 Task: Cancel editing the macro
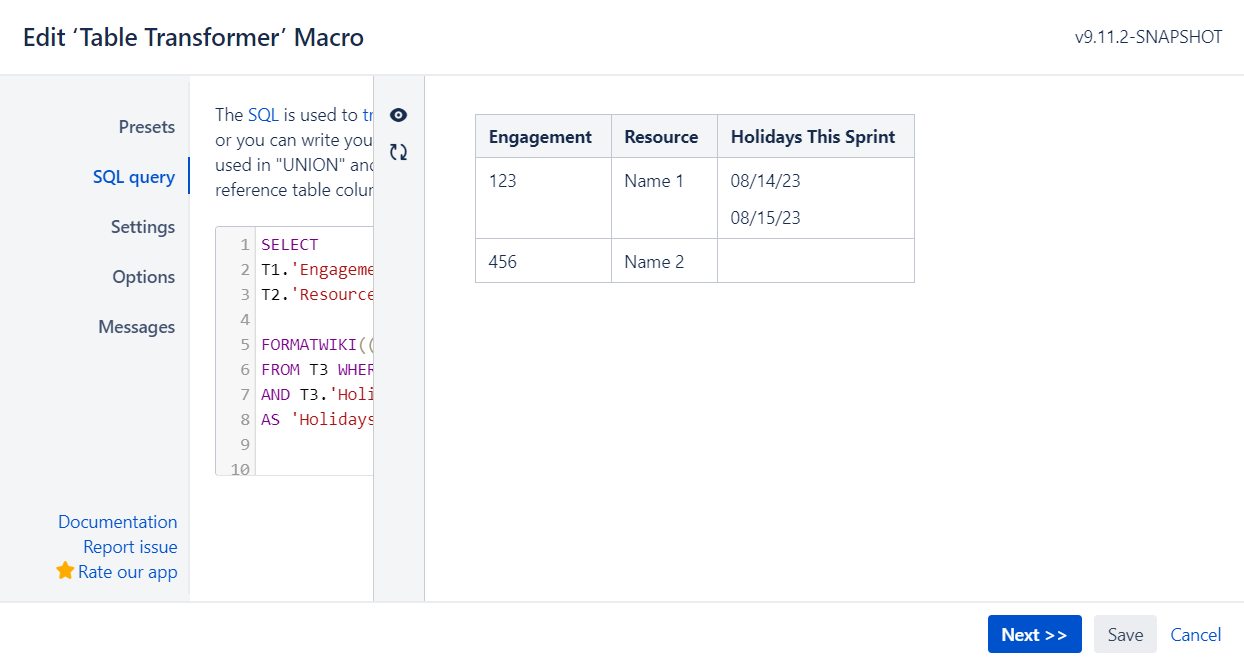point(1195,634)
